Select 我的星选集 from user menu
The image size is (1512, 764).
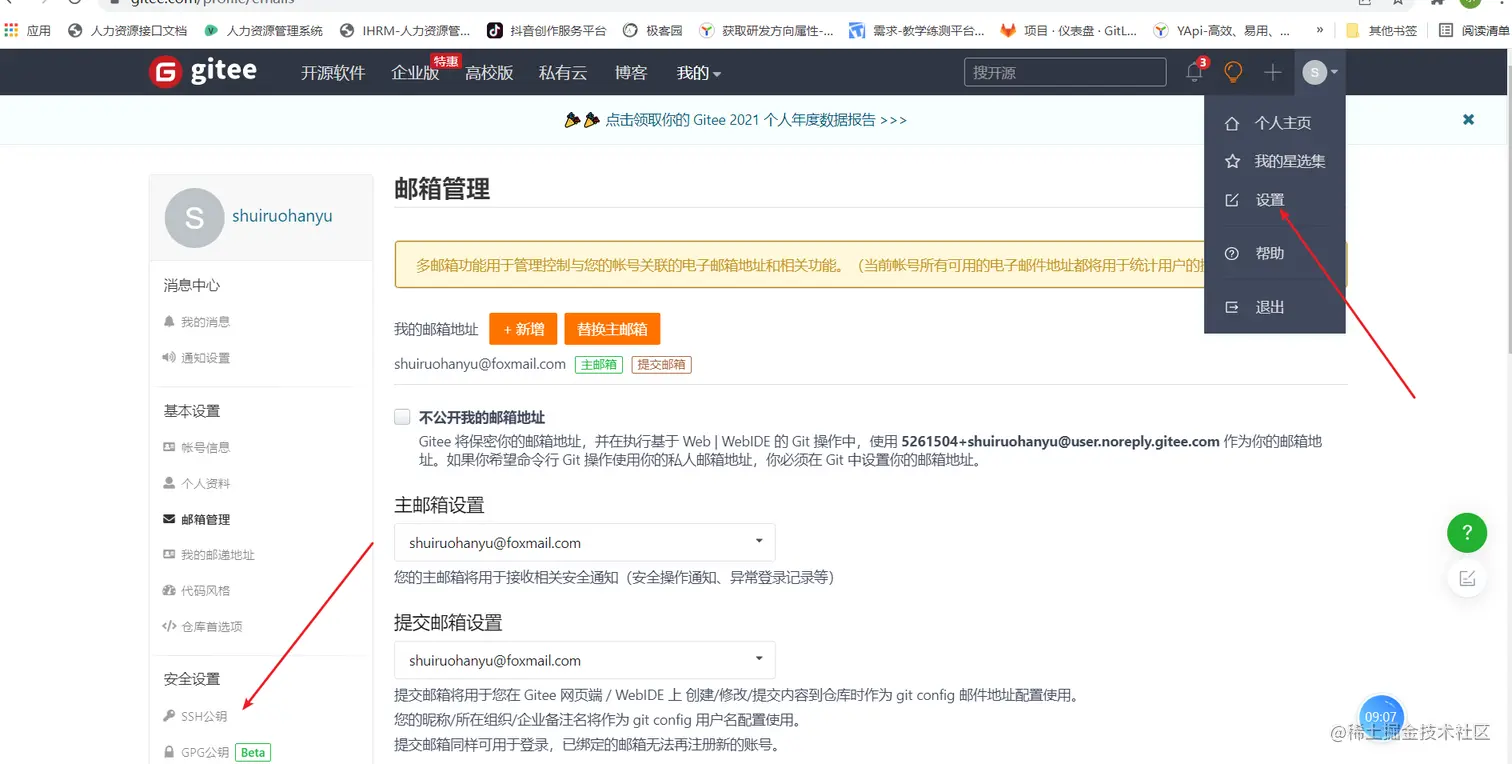click(1275, 161)
